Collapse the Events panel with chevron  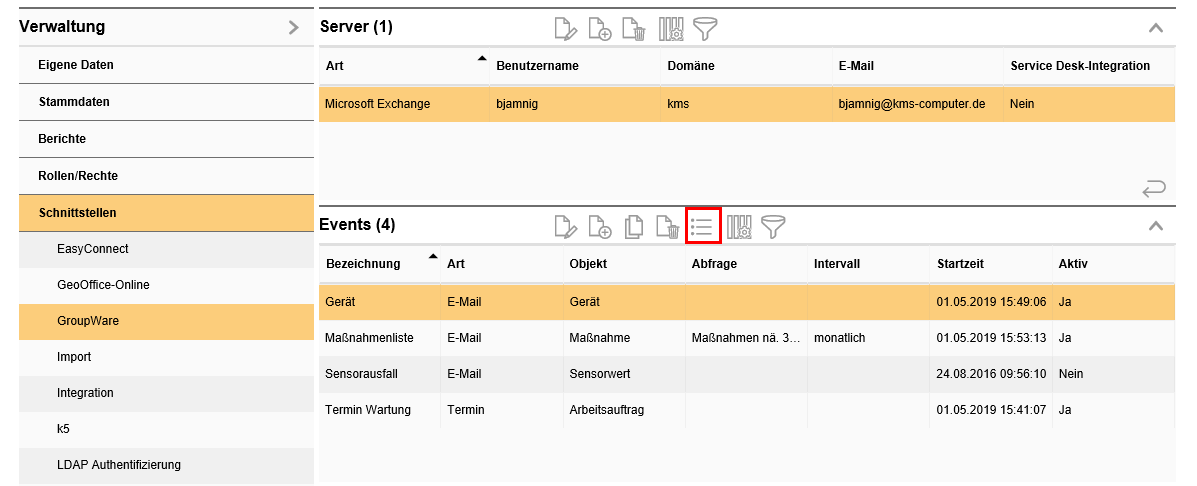[x=1156, y=226]
